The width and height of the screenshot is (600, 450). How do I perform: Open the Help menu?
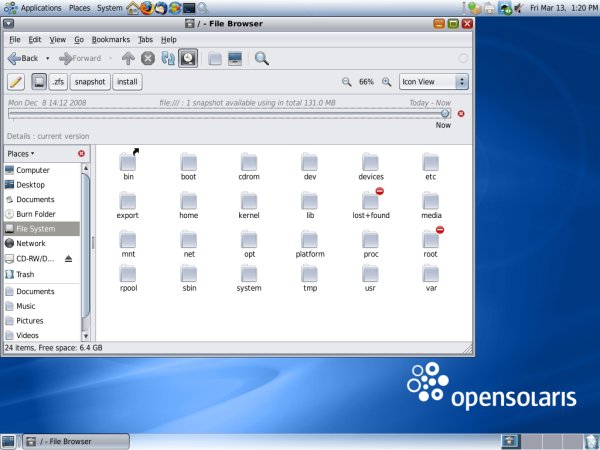click(168, 39)
